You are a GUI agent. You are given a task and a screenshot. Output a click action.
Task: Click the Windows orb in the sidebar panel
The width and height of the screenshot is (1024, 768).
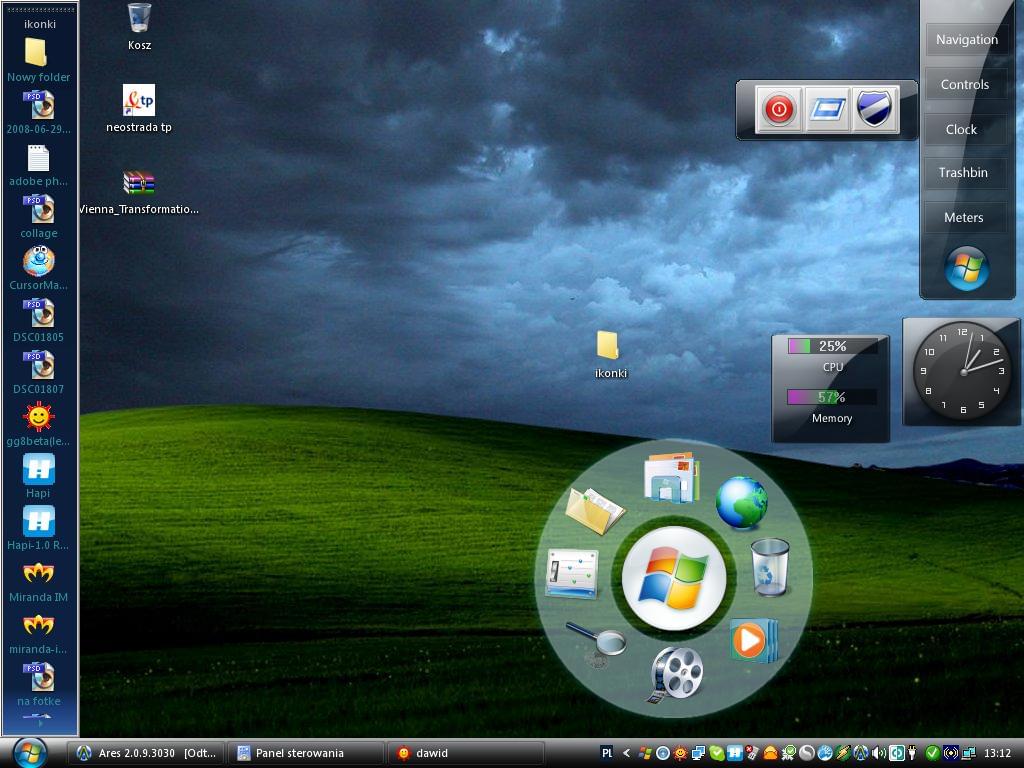point(967,268)
